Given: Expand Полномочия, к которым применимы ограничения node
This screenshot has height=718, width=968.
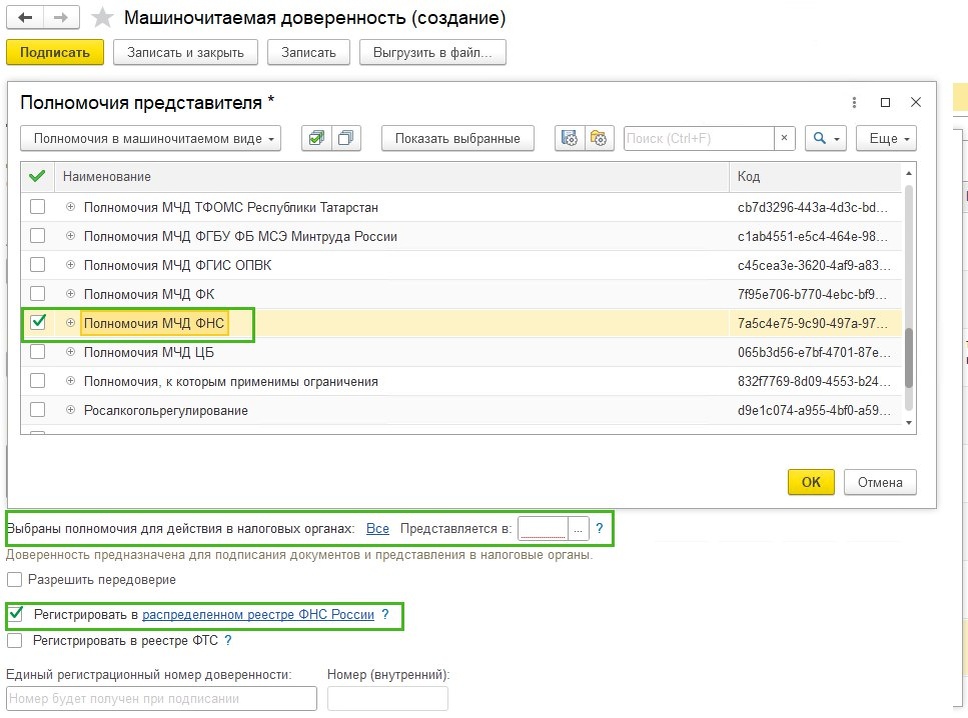Looking at the screenshot, I should click(x=70, y=381).
